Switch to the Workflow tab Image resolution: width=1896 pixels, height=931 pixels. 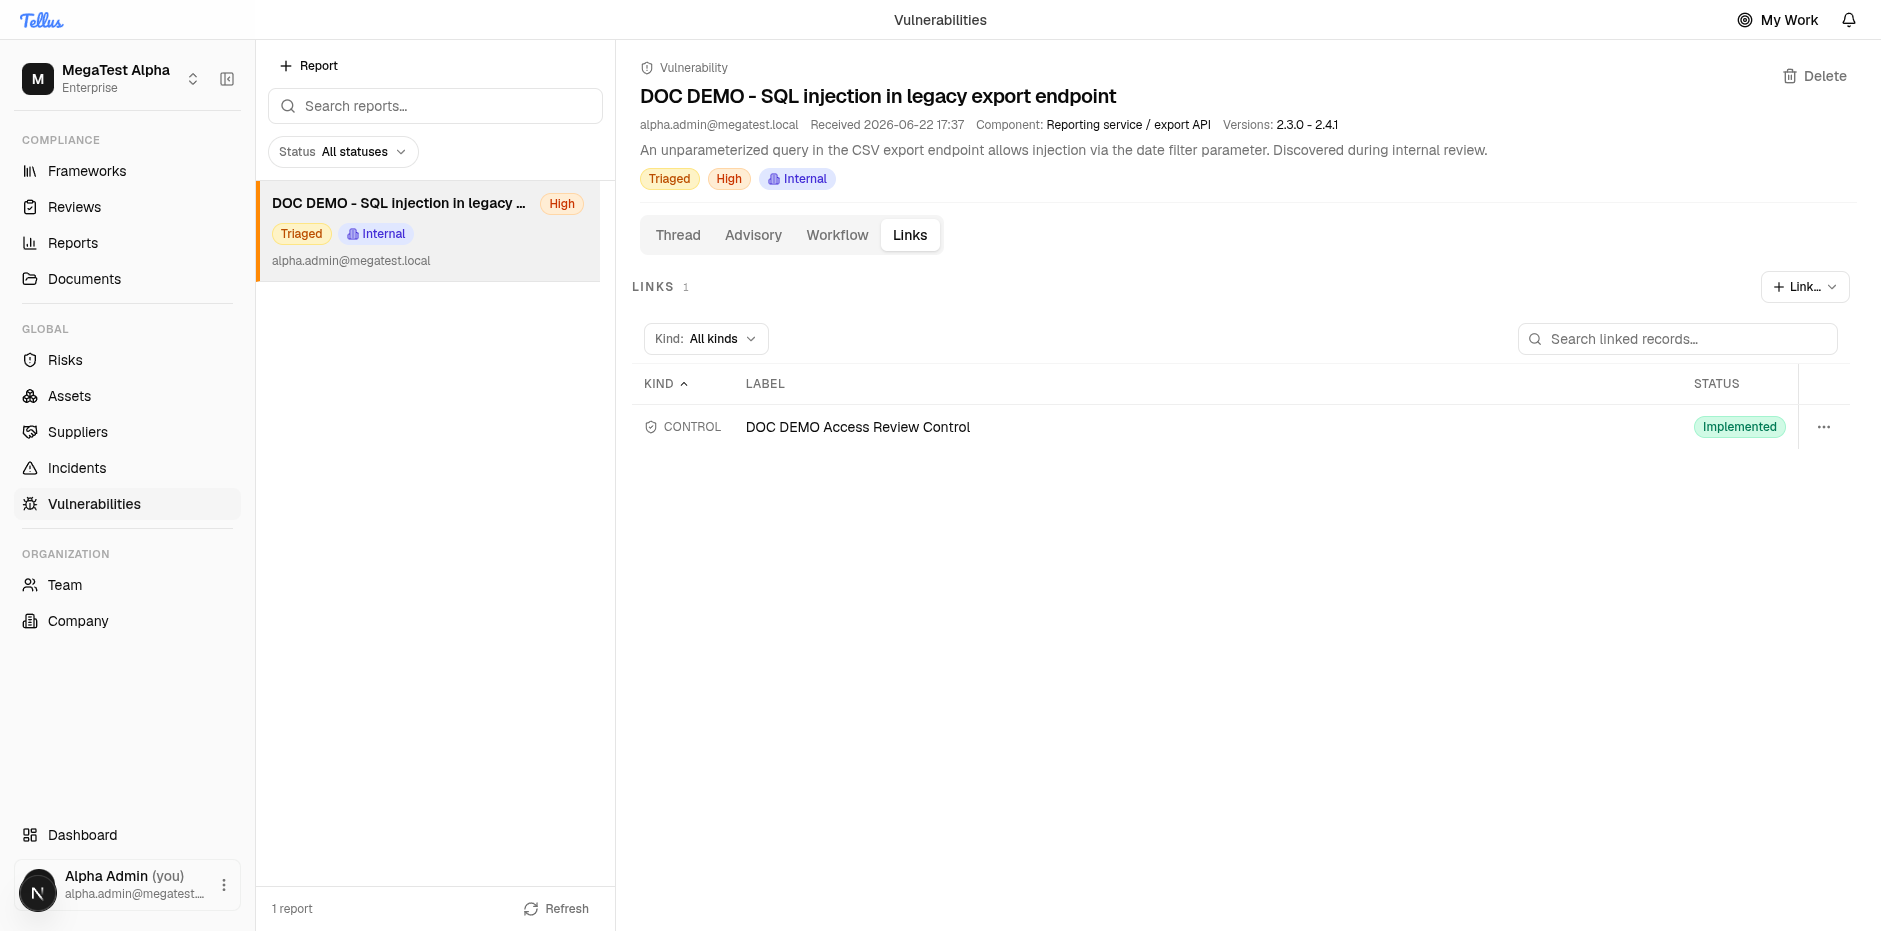[x=837, y=235]
